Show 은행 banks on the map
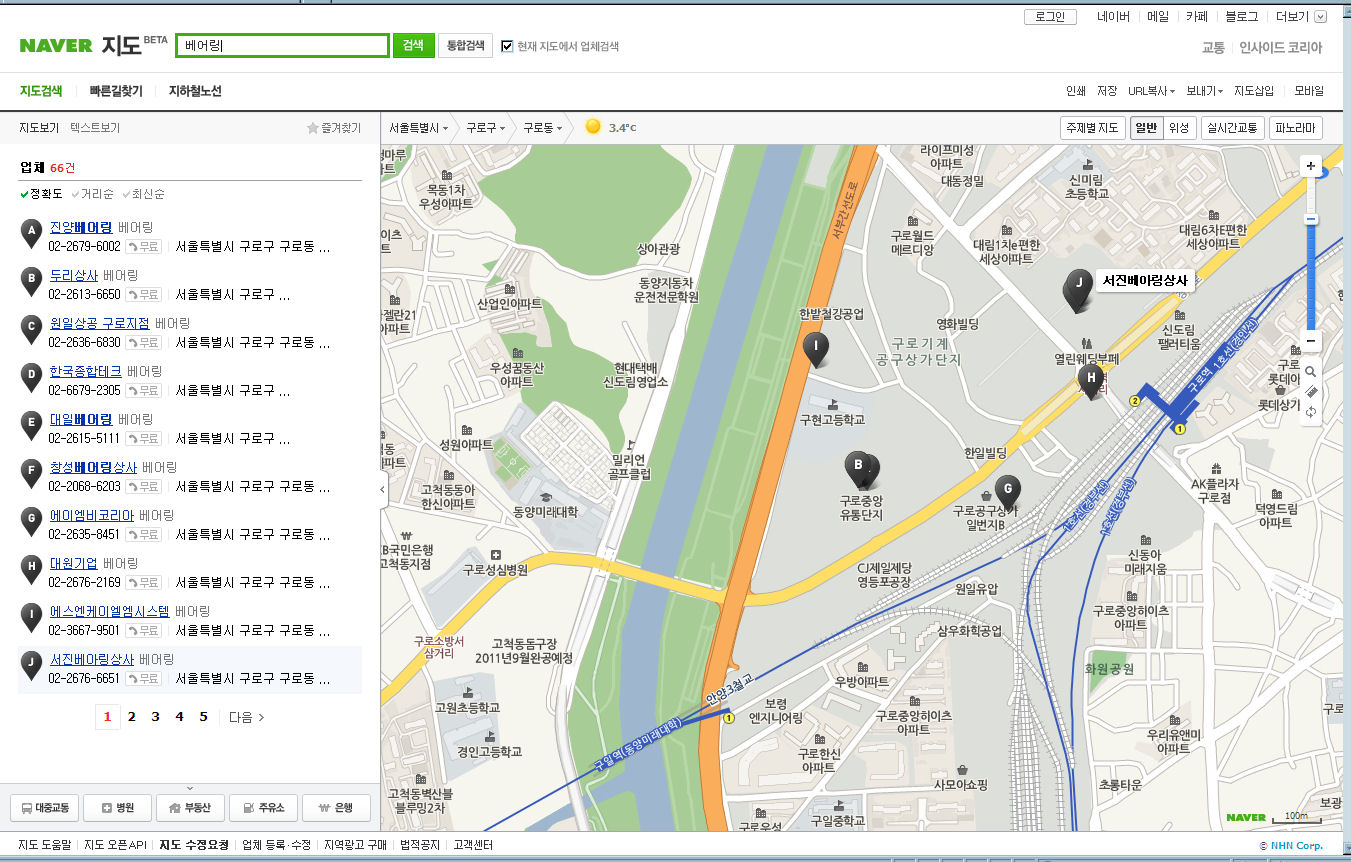The width and height of the screenshot is (1351, 862). [336, 808]
